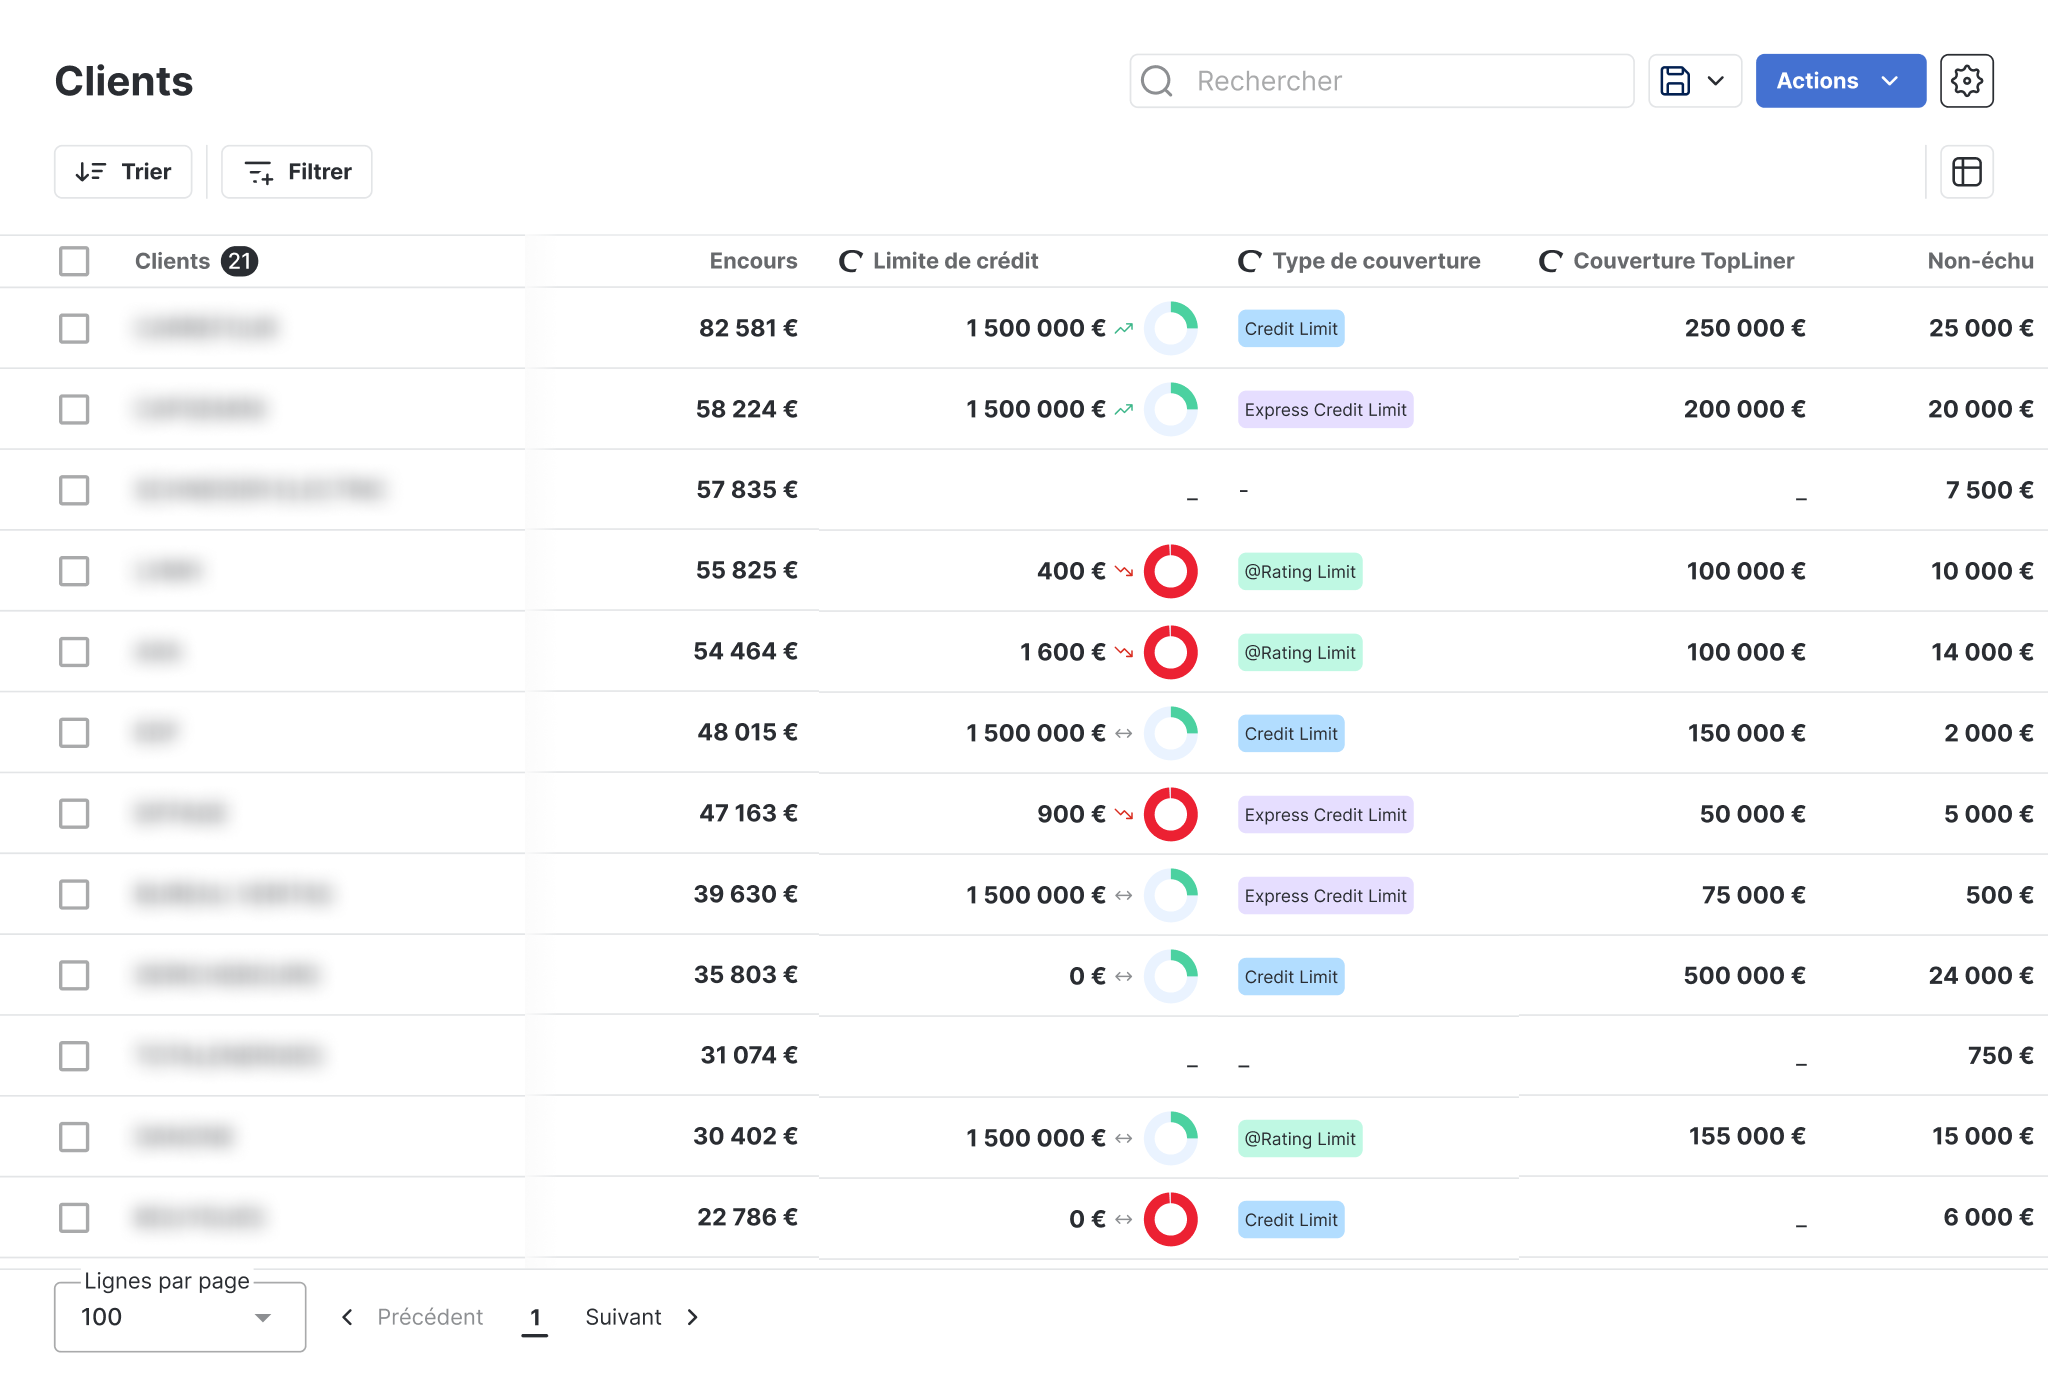2048x1378 pixels.
Task: Check the row with 82 581 € encours
Action: 74,328
